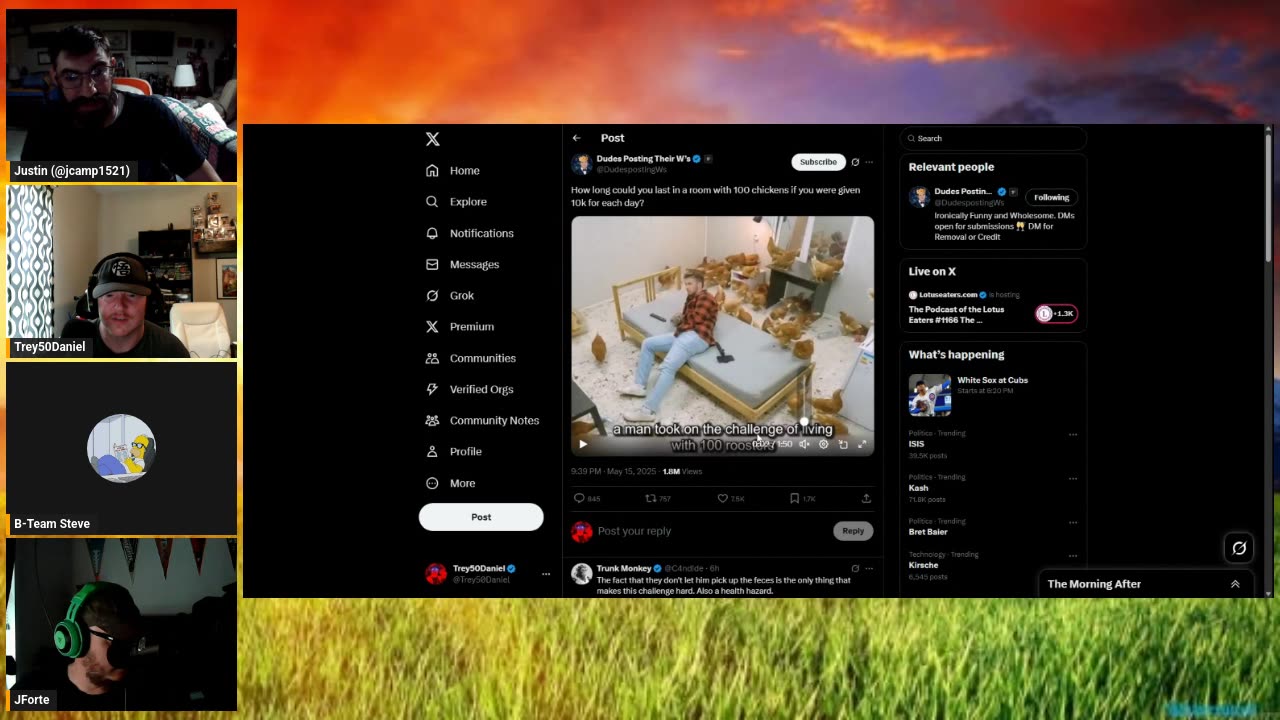Mute the video with the speaker icon
This screenshot has height=720, width=1280.
[x=804, y=445]
